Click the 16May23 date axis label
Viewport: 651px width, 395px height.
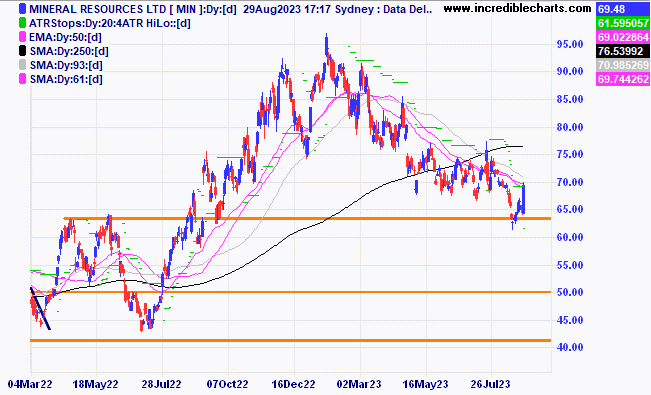426,384
